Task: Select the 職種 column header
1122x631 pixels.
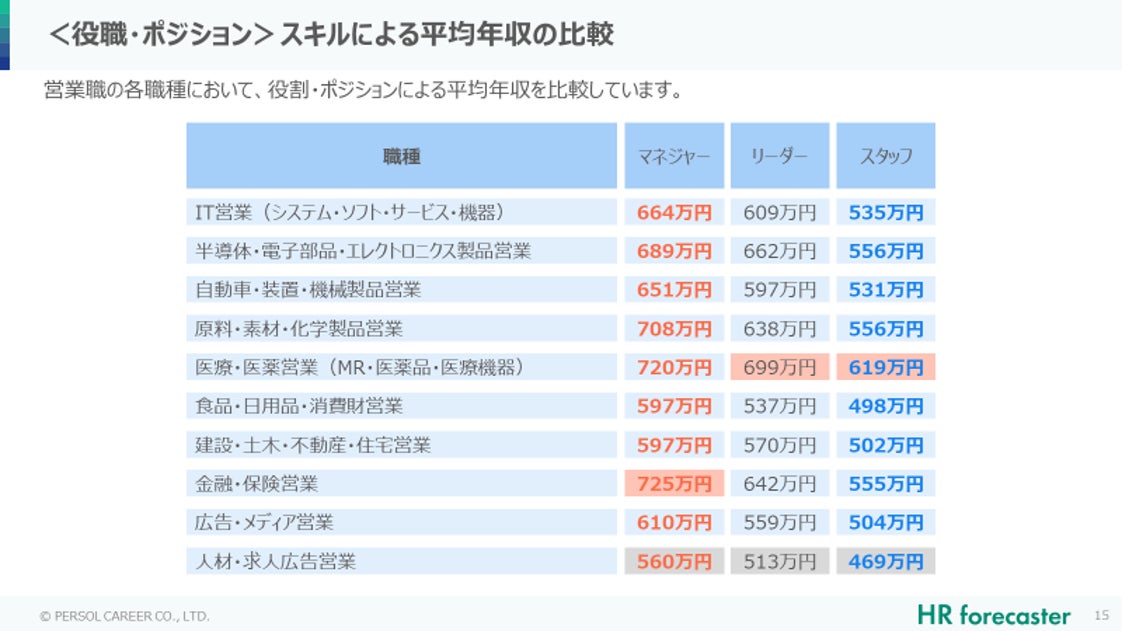Action: click(401, 156)
